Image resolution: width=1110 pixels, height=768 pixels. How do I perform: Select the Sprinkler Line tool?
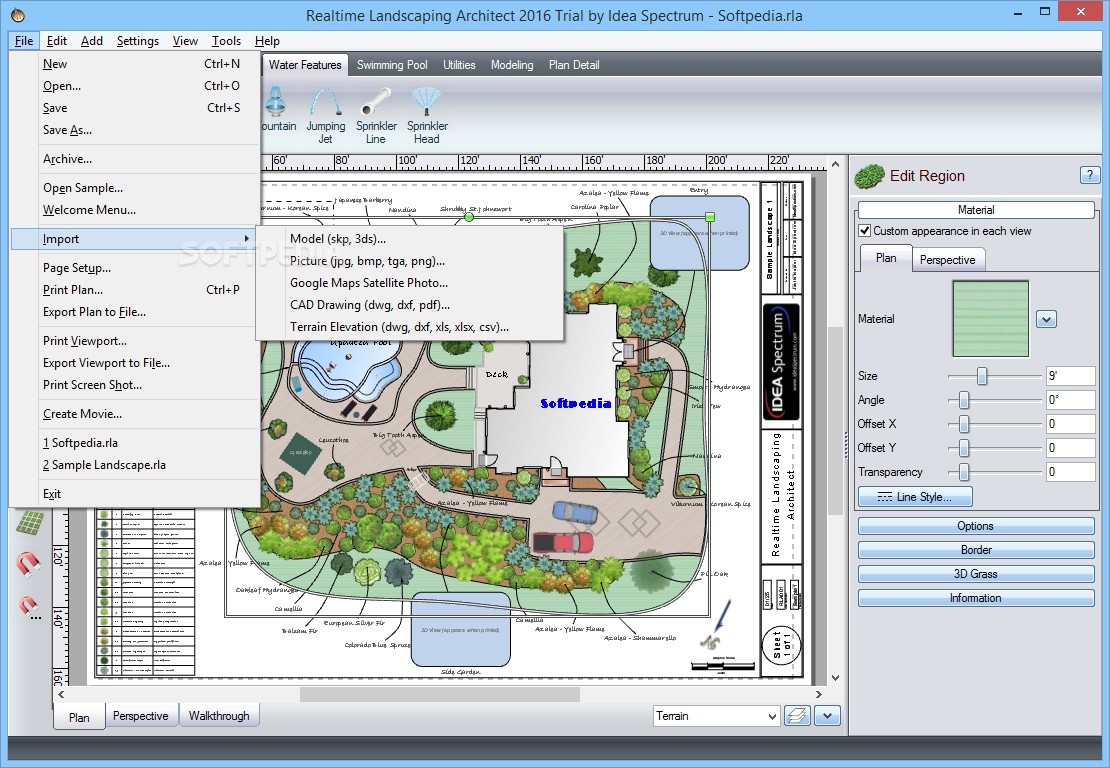coord(376,115)
